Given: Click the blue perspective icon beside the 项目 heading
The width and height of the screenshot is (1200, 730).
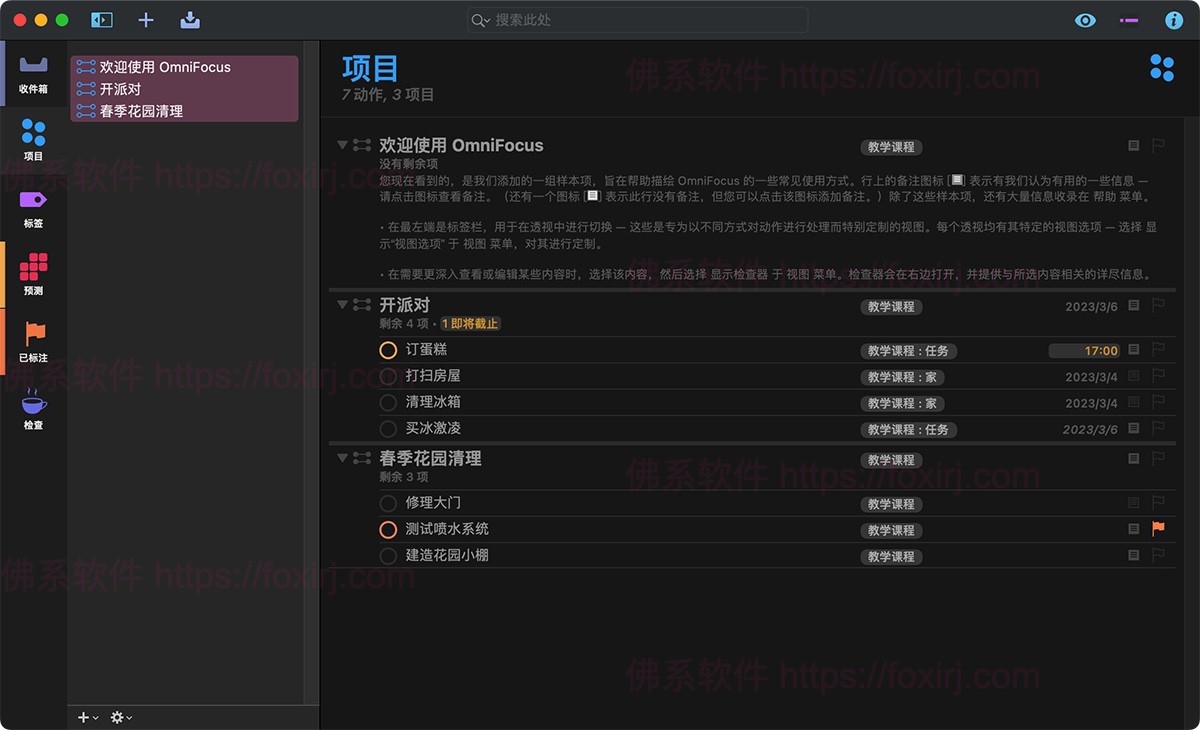Looking at the screenshot, I should coord(1162,68).
